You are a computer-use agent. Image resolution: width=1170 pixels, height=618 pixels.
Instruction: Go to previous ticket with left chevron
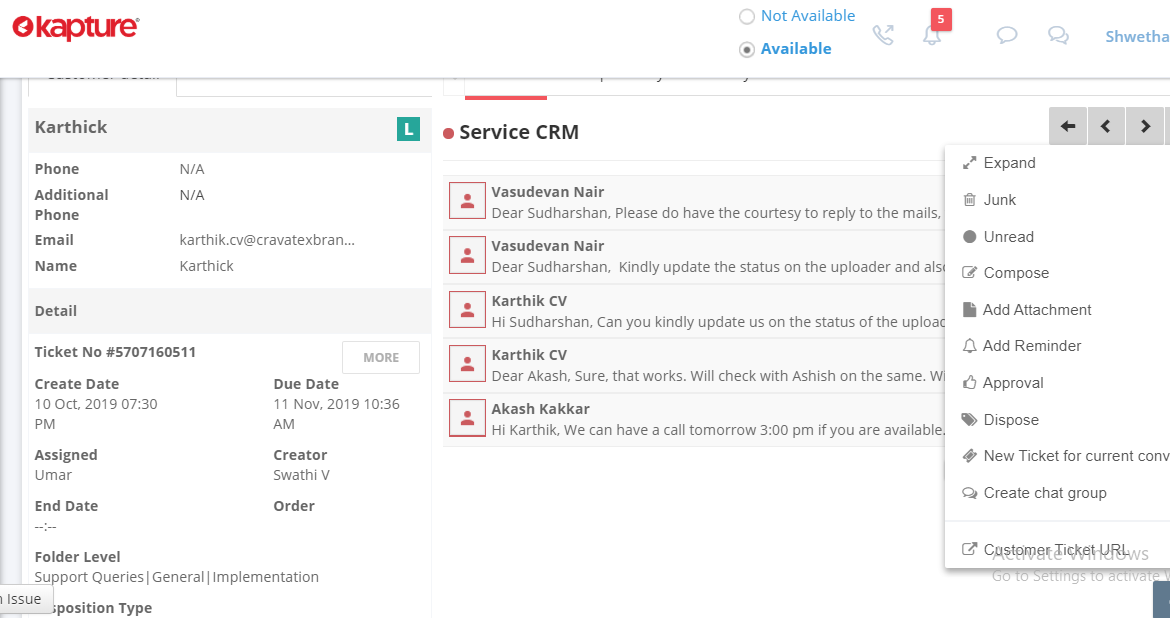(x=1106, y=126)
